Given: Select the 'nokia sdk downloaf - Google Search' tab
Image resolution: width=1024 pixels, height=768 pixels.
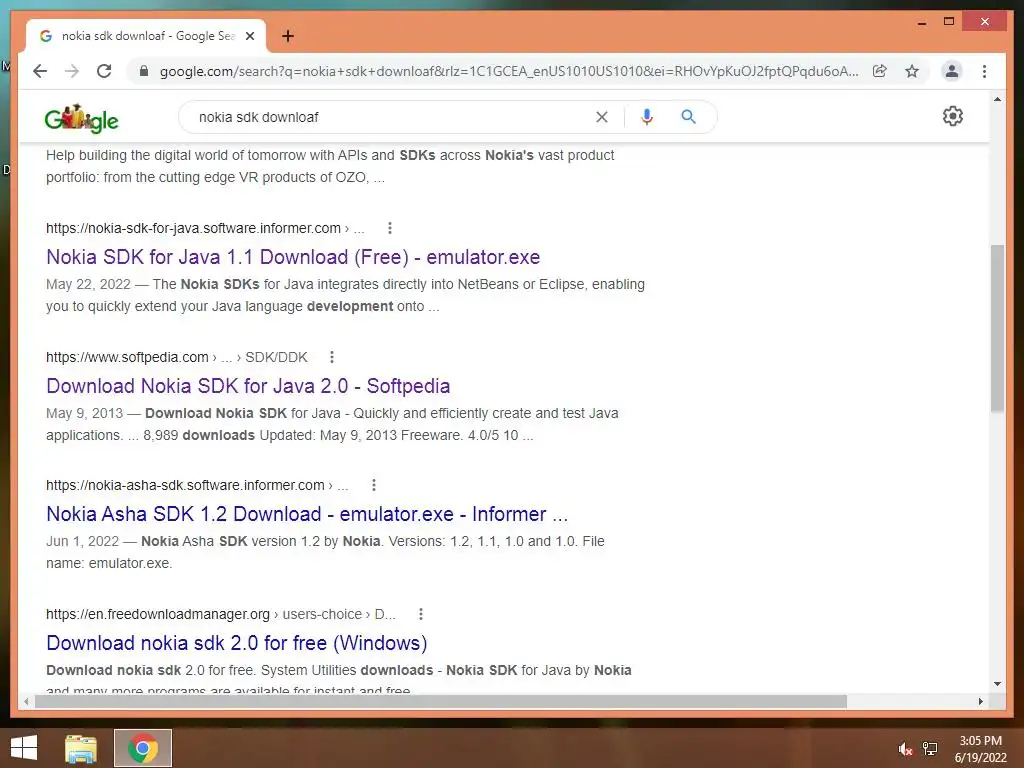Looking at the screenshot, I should tap(146, 36).
